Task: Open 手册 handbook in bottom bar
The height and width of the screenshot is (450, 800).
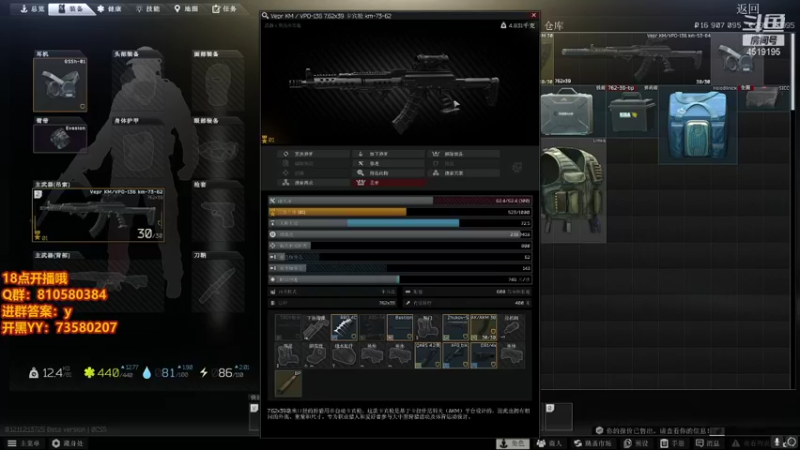Action: coord(673,443)
